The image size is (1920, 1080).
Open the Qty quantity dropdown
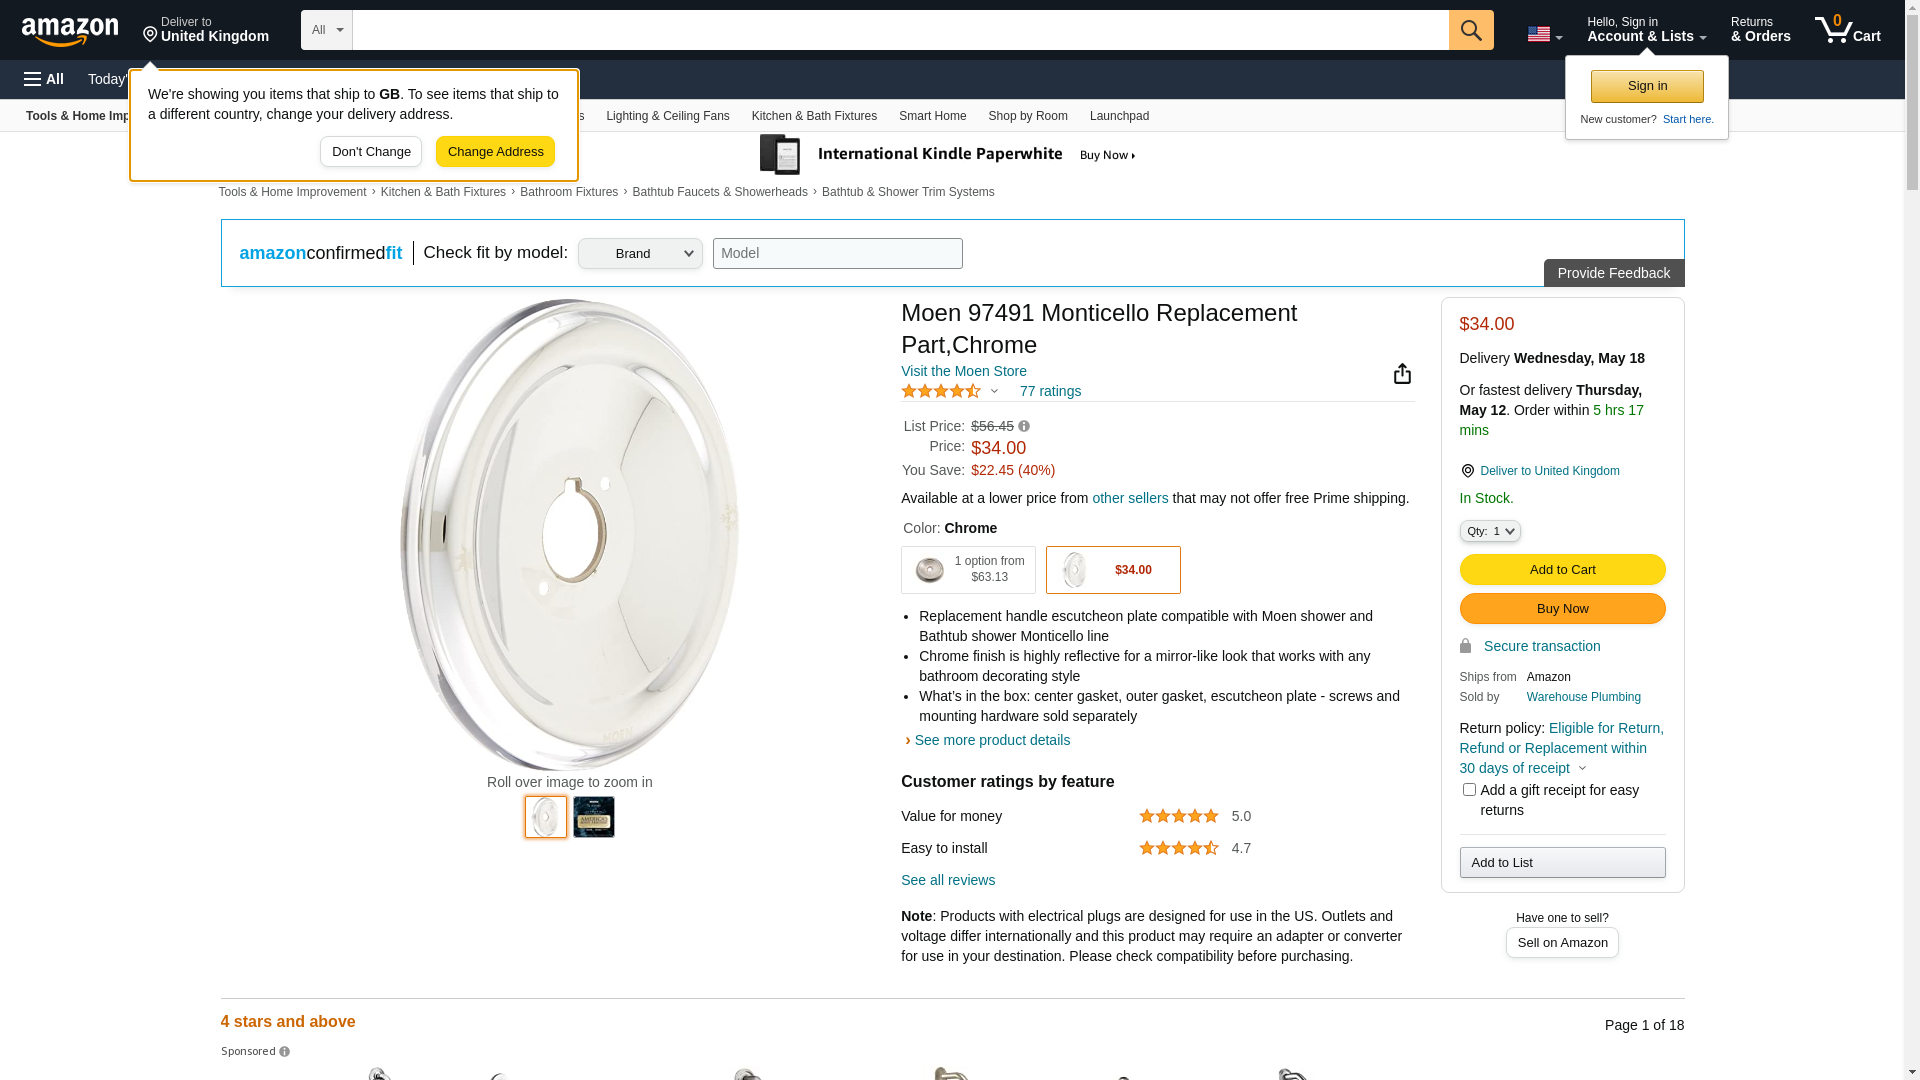point(1490,532)
